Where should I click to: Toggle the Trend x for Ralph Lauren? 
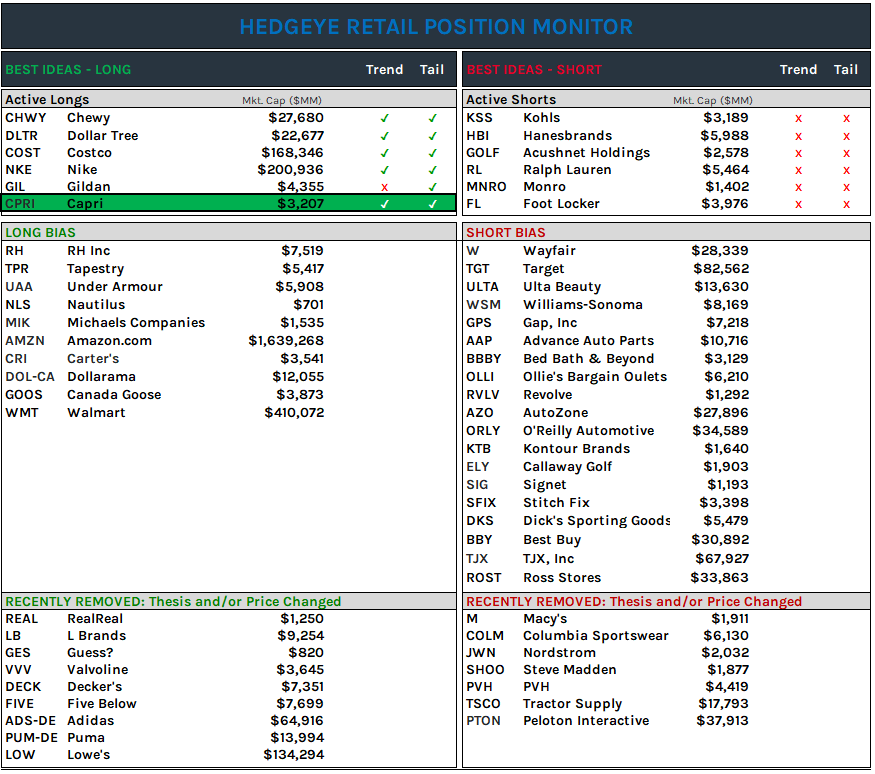pyautogui.click(x=798, y=169)
